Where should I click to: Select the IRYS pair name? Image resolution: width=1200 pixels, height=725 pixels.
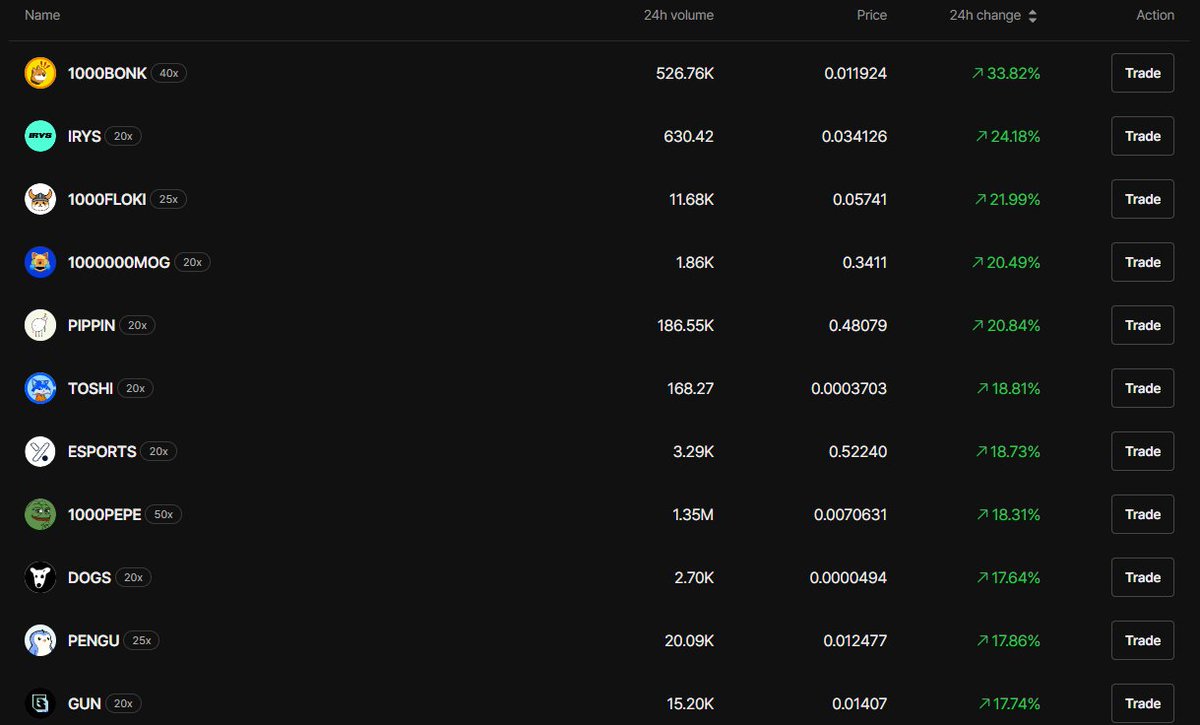(84, 136)
